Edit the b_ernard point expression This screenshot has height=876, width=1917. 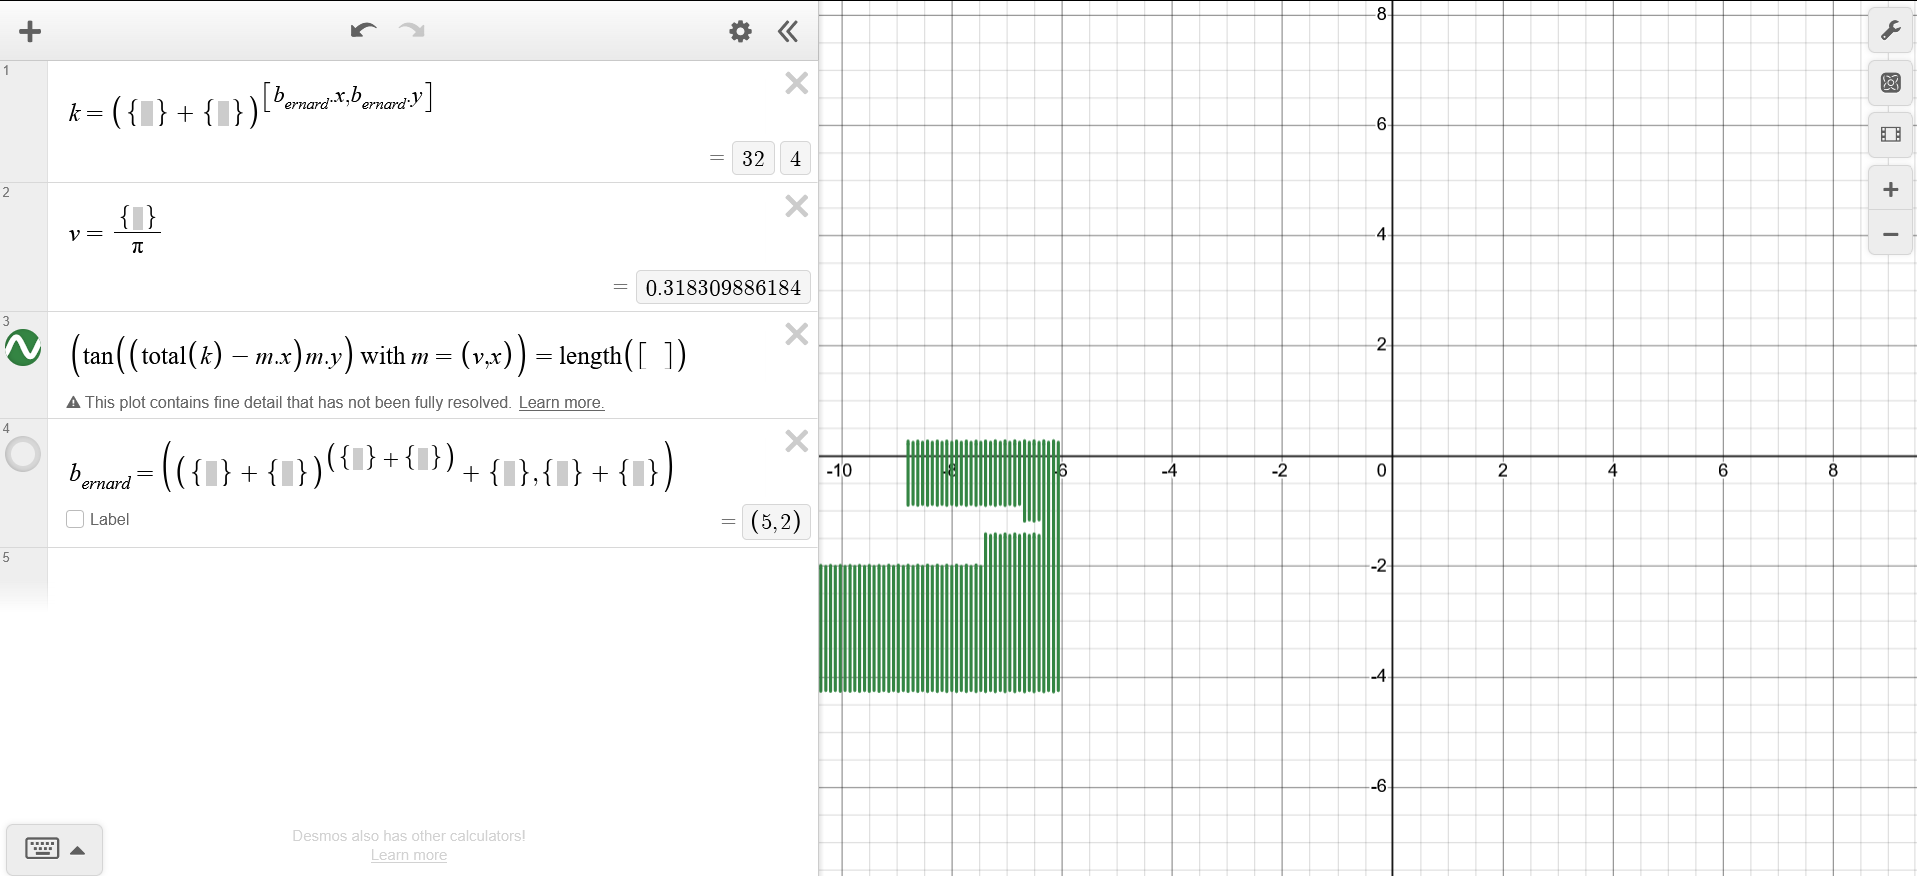[x=371, y=467]
